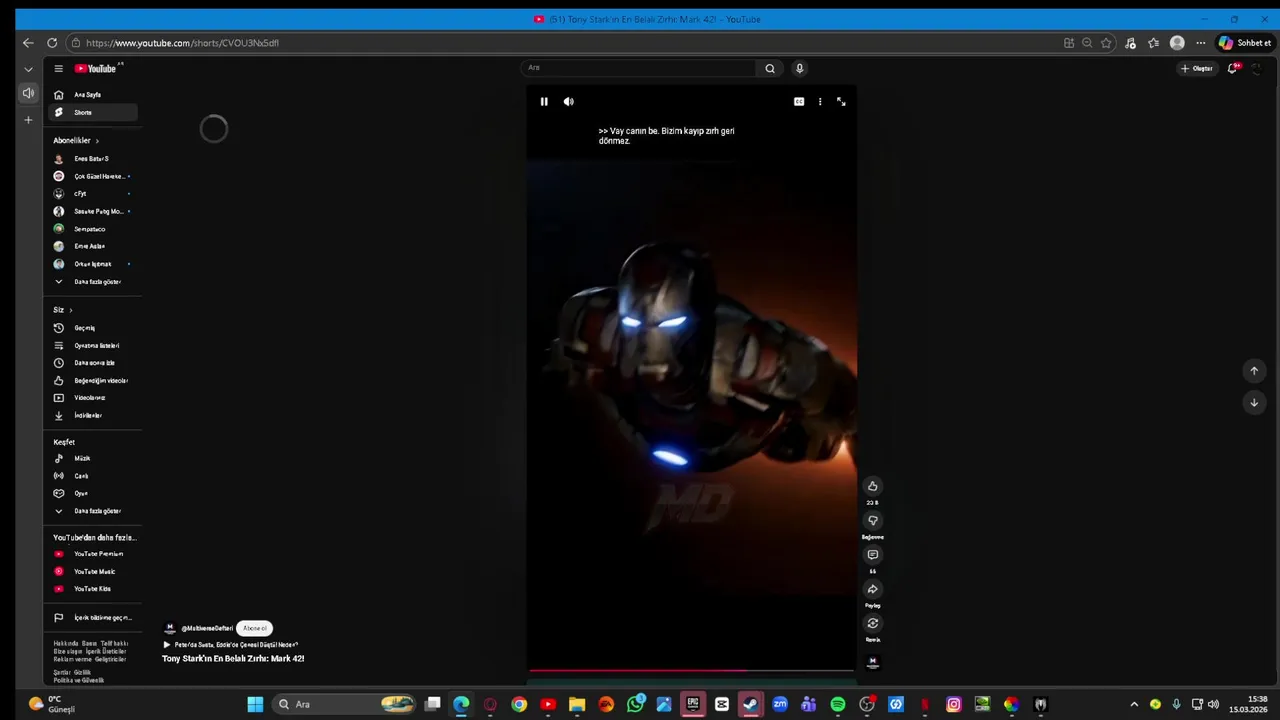Open YouTube Premium link
This screenshot has height=720, width=1280.
(x=93, y=554)
